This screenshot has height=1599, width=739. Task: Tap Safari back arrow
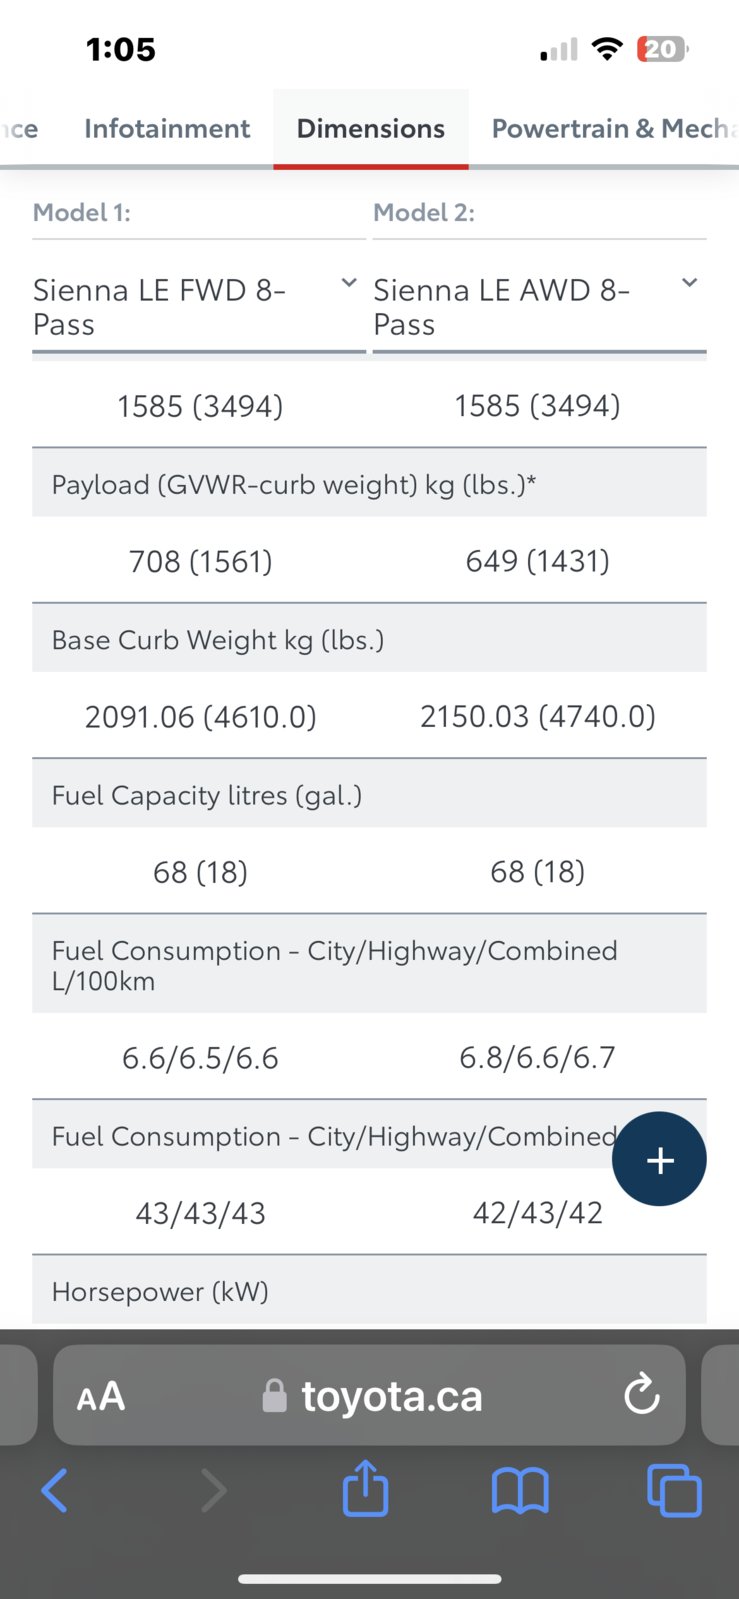[x=55, y=1490]
